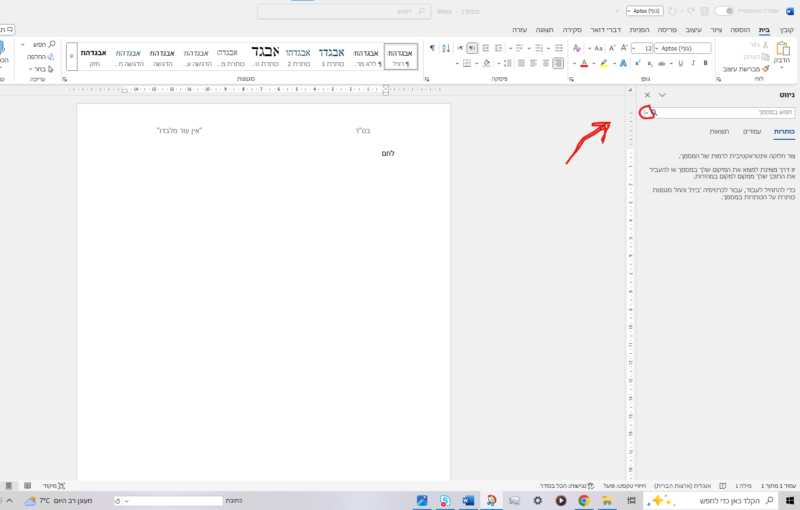Open the navigation search options dropdown

point(646,113)
